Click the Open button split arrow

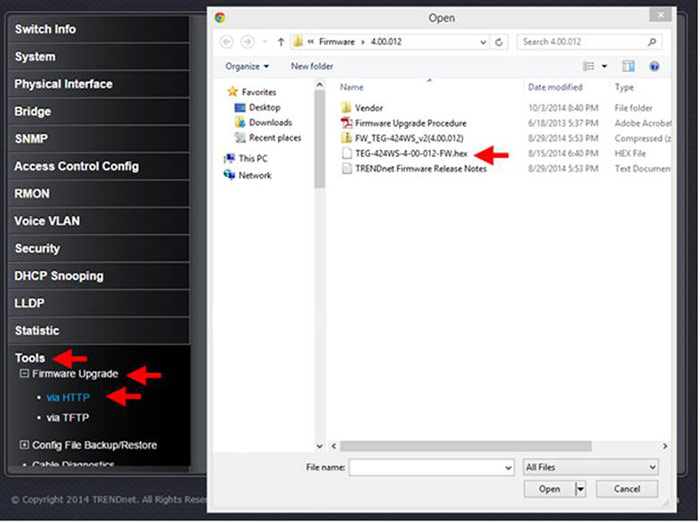click(580, 490)
